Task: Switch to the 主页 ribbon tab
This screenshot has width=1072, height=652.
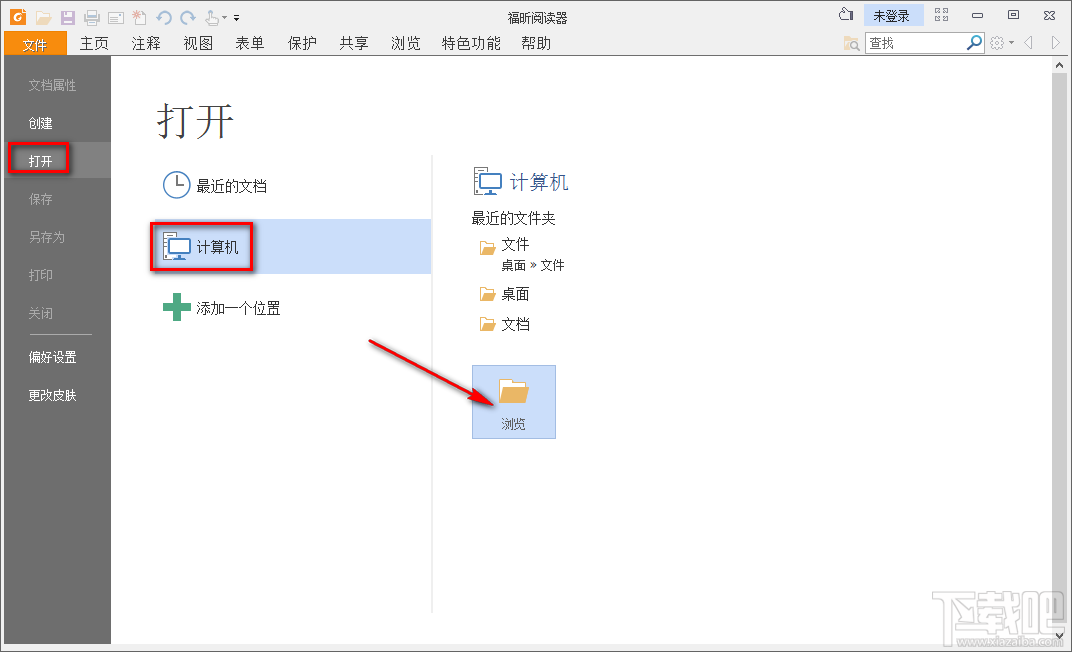Action: click(94, 43)
